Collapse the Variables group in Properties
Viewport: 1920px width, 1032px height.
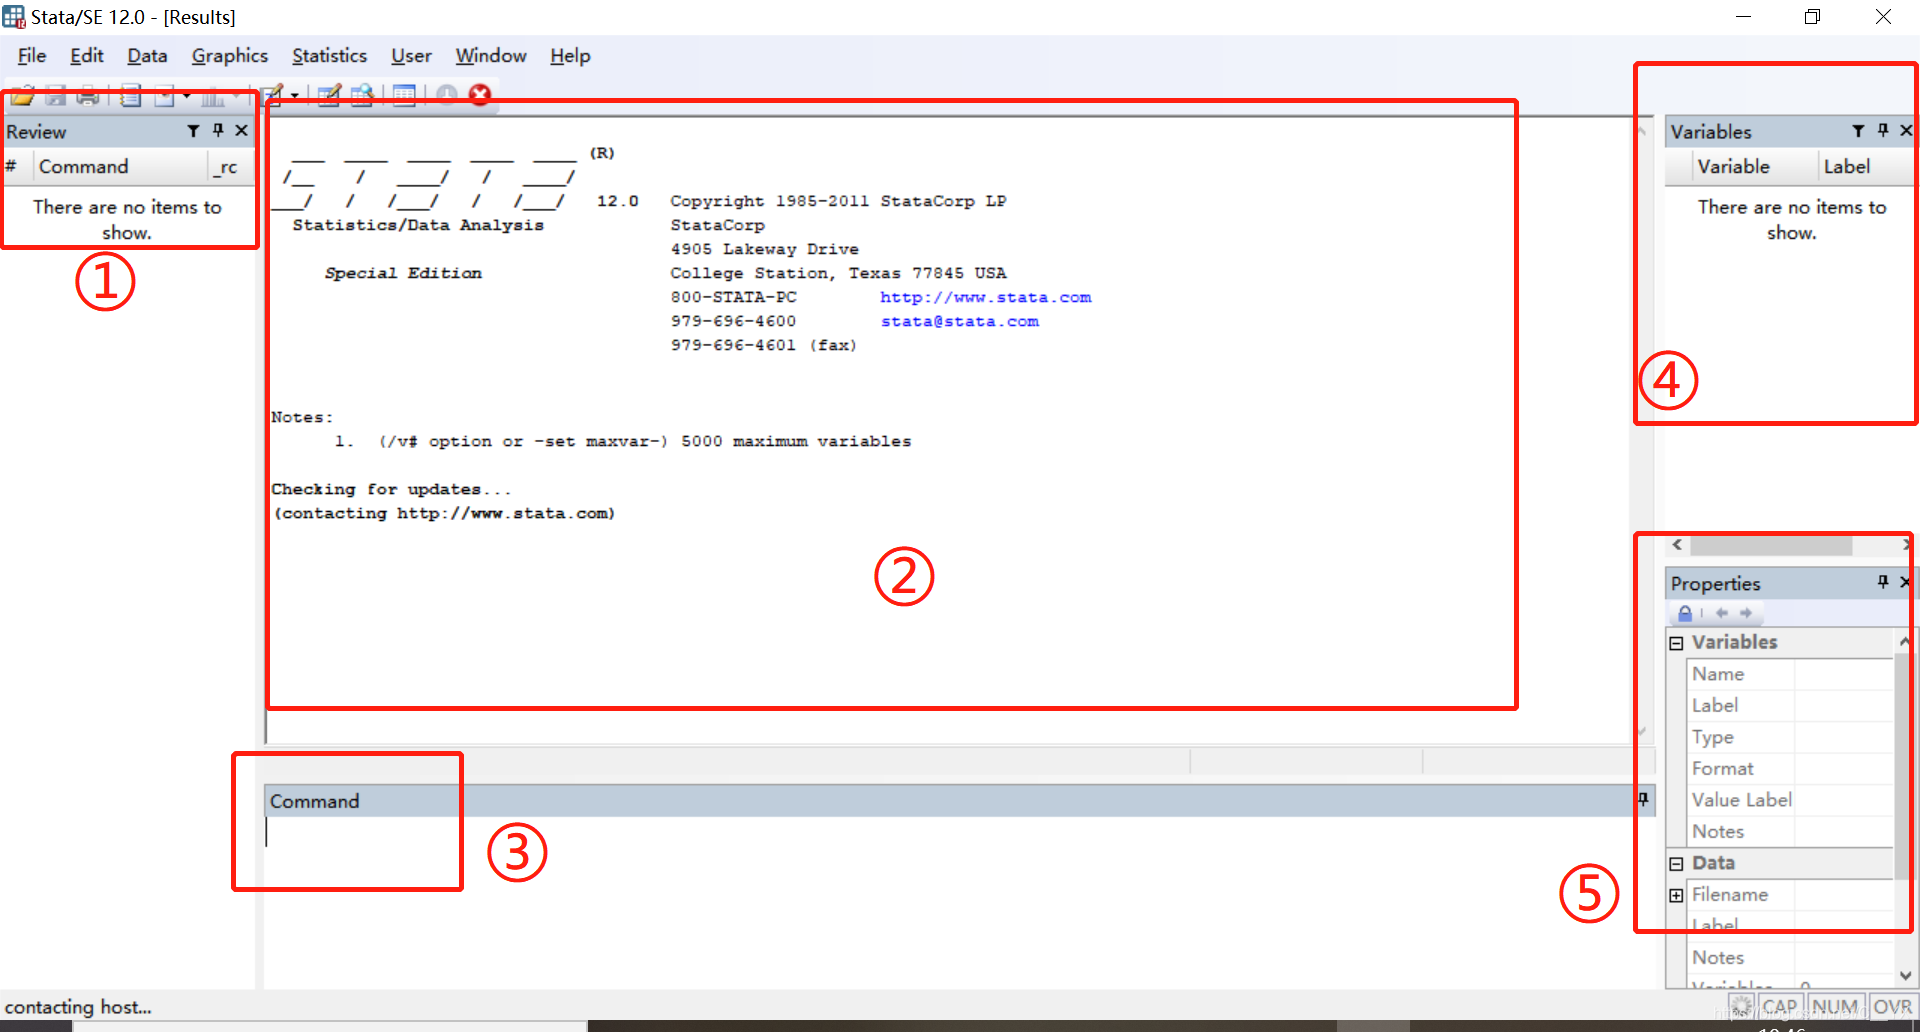click(x=1677, y=643)
